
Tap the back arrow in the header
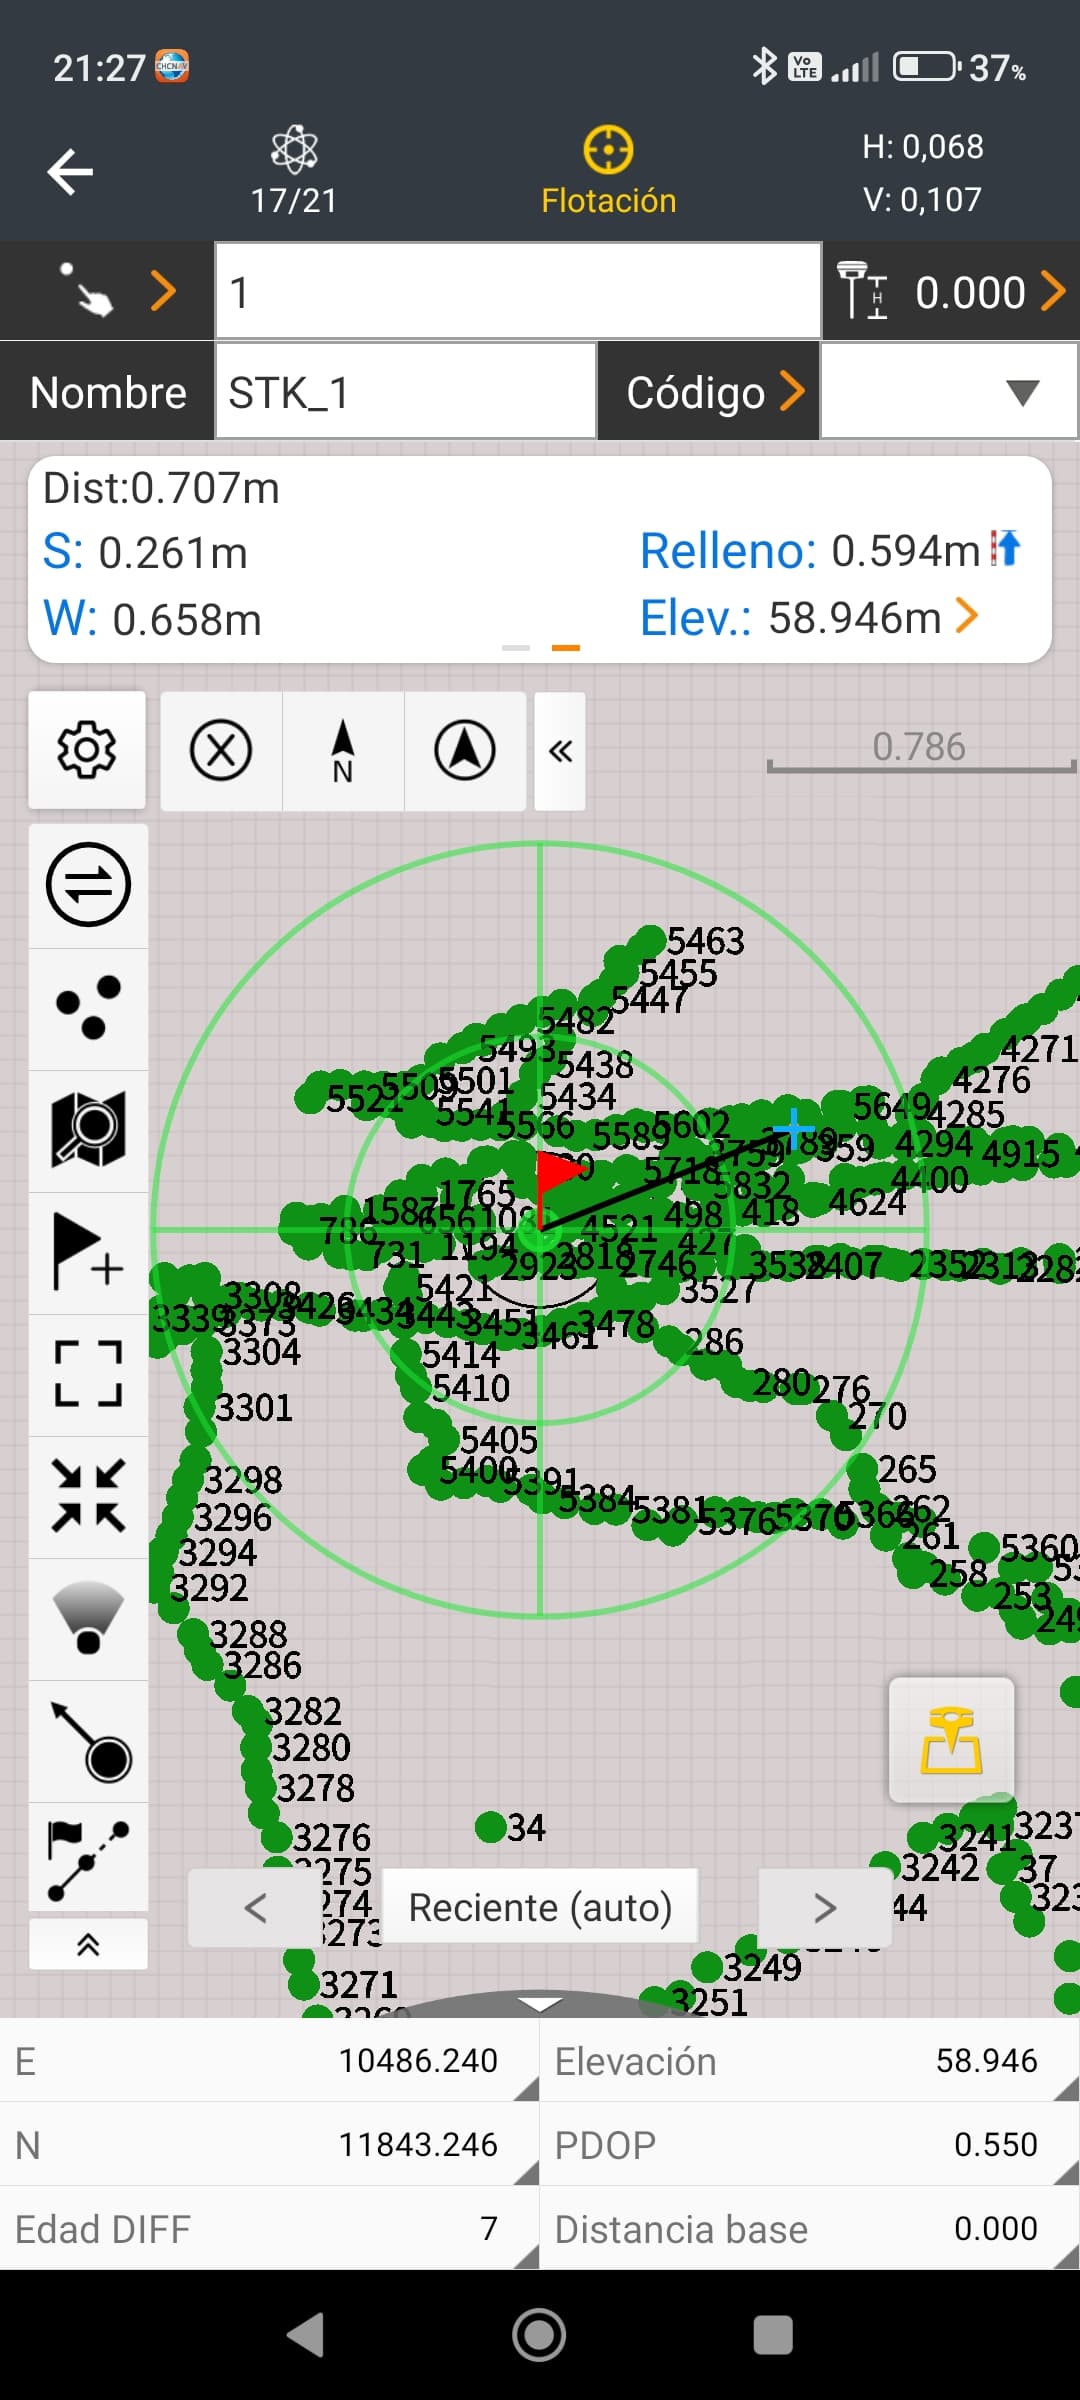pos(70,172)
